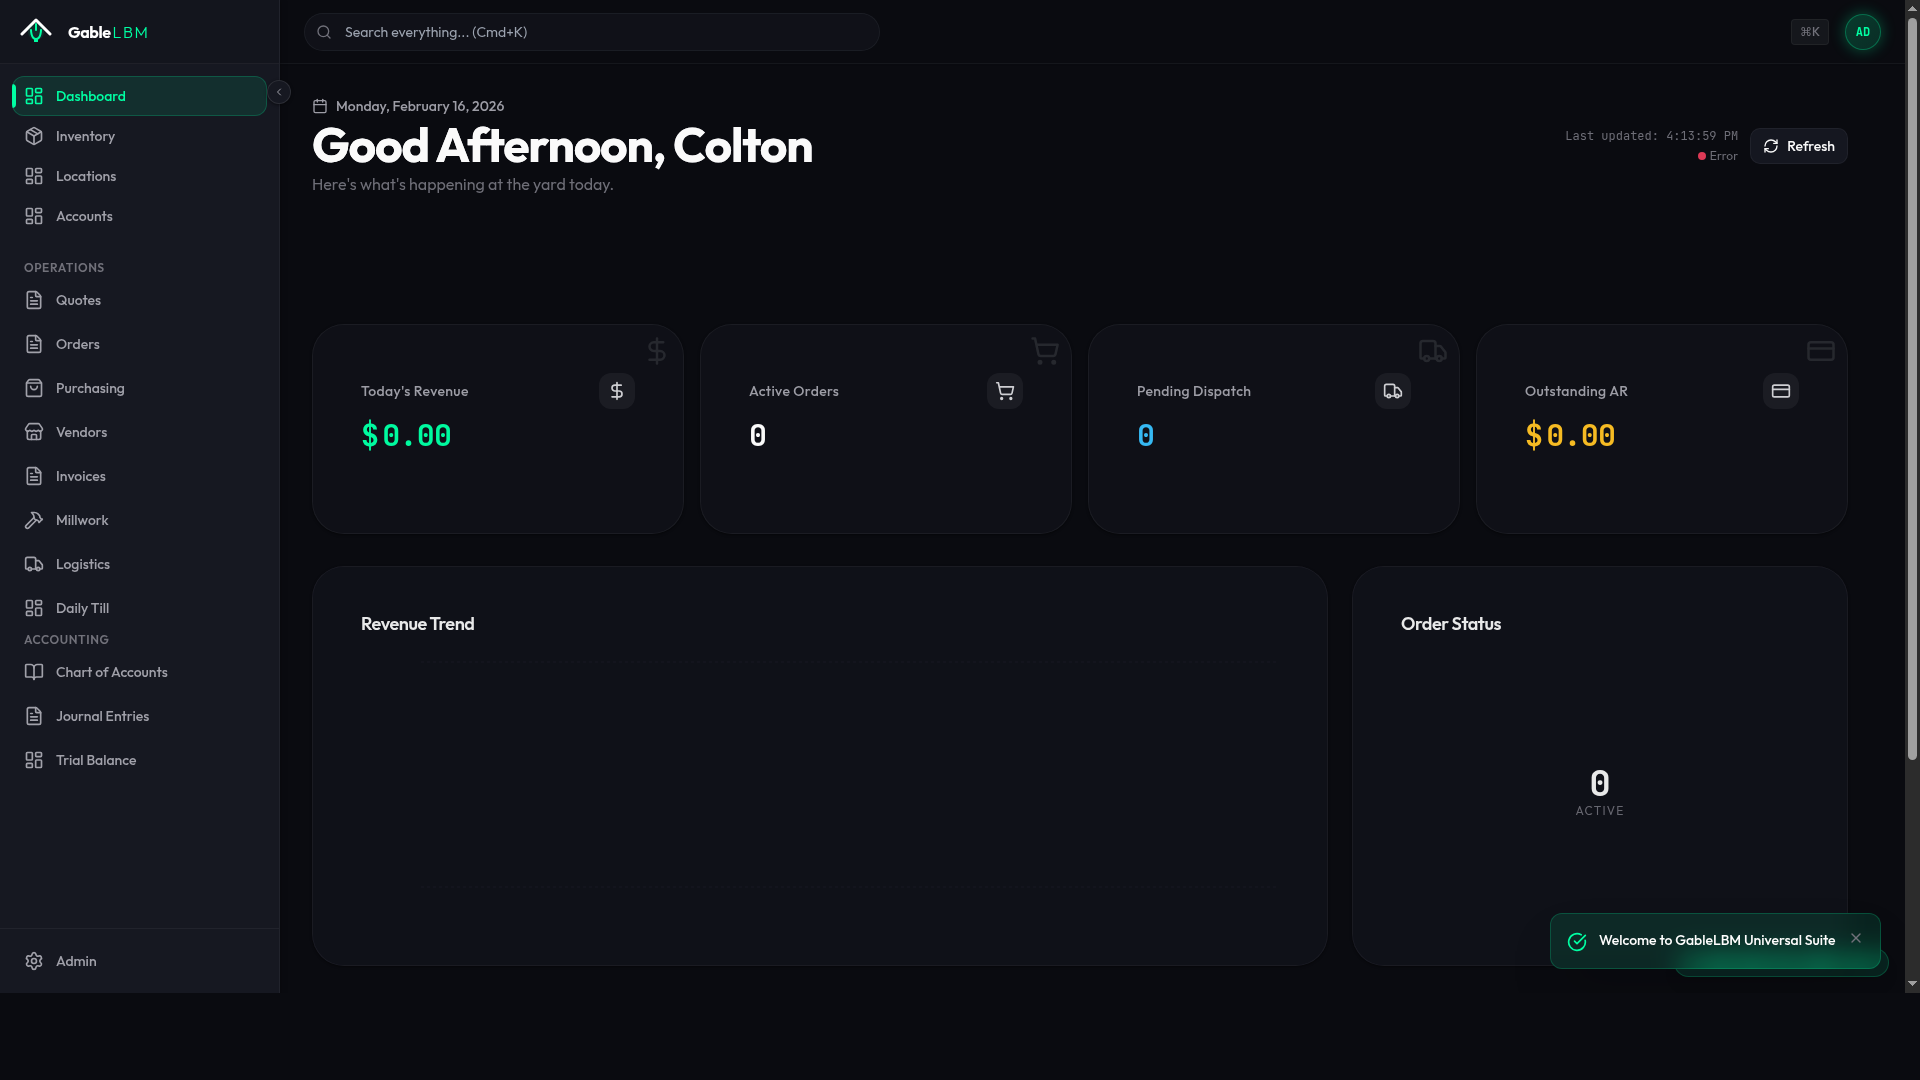Navigate to Daily Till
1920x1080 pixels.
click(82, 608)
